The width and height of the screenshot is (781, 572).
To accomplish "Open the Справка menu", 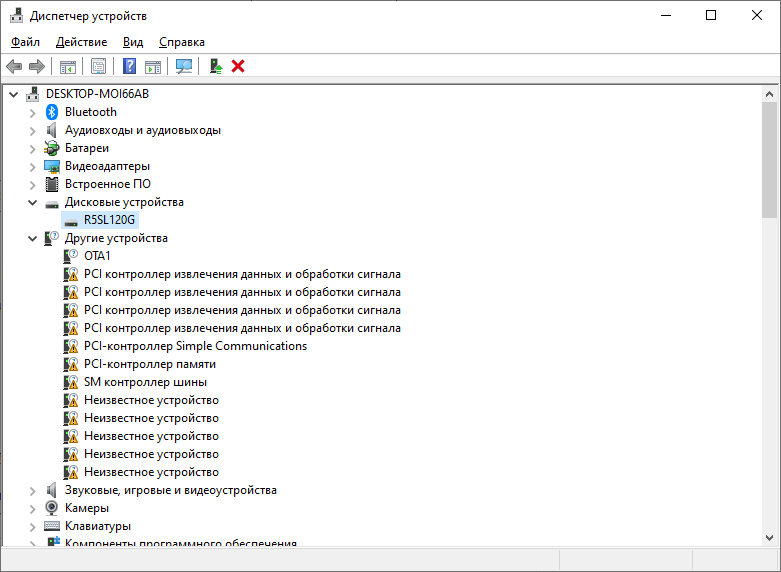I will tap(182, 42).
